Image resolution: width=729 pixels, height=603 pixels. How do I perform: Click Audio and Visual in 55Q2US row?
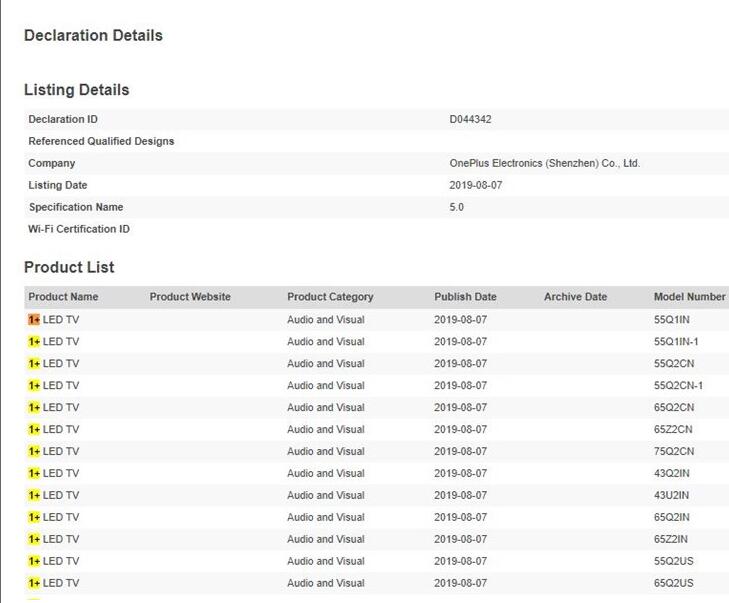325,562
